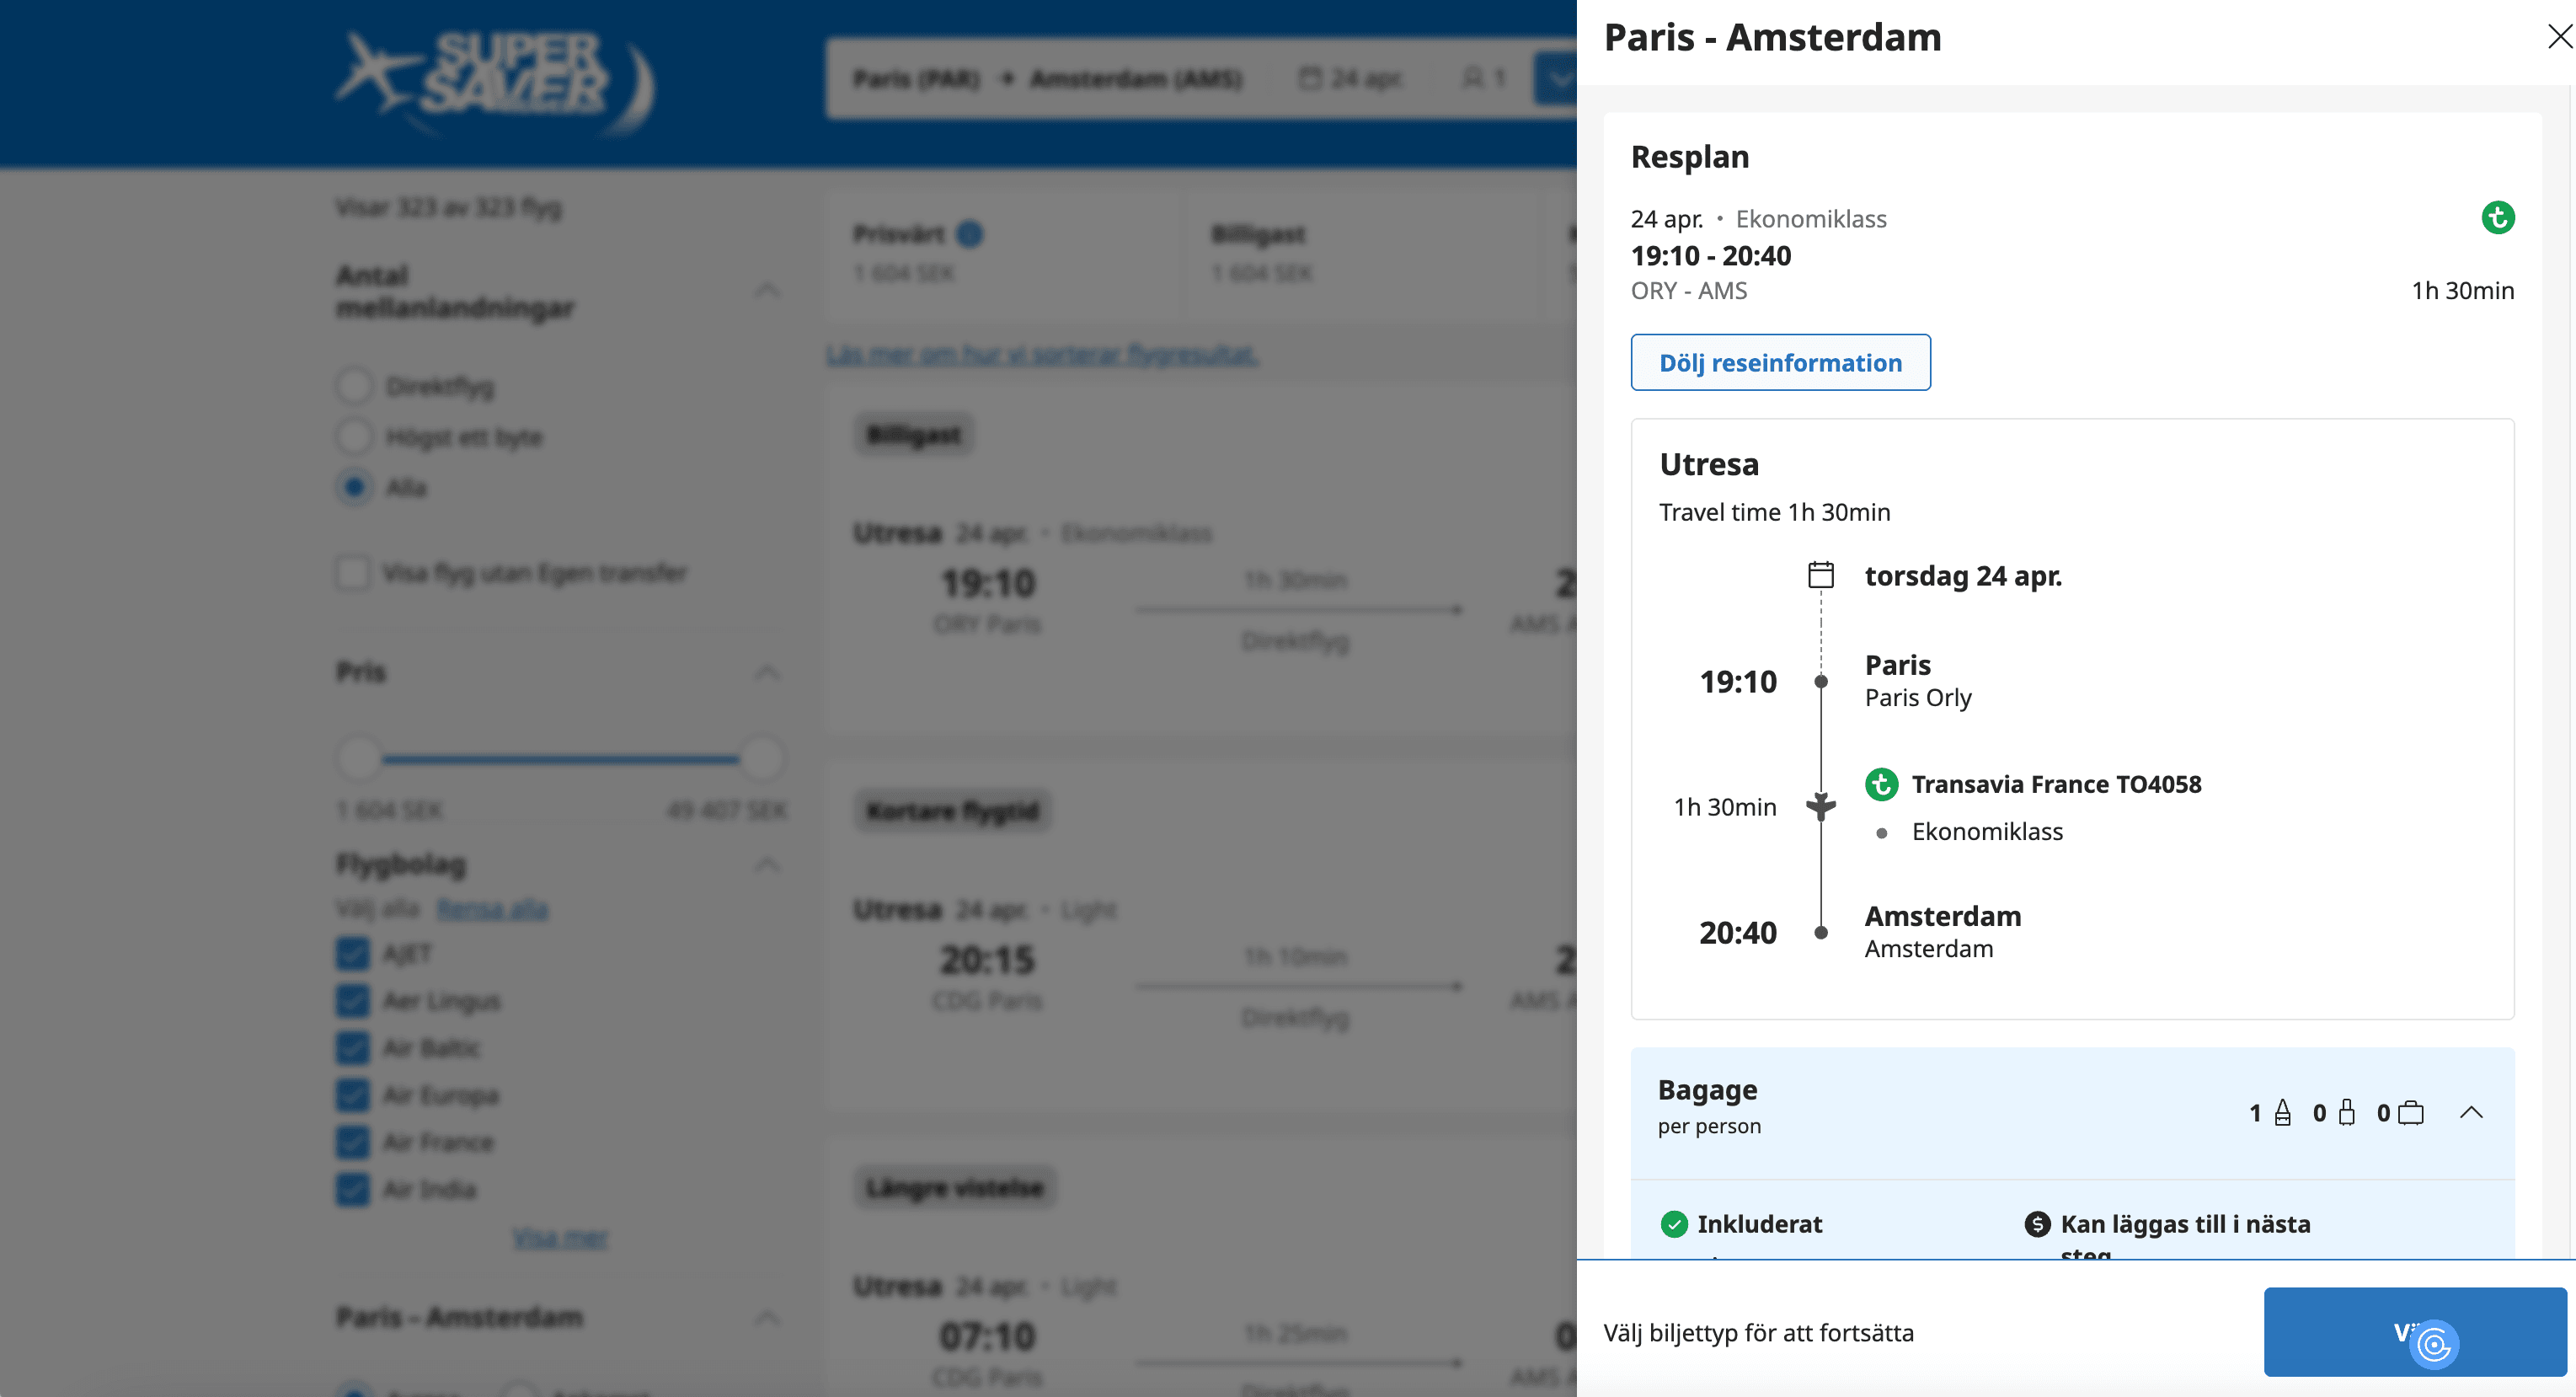Click the personal item bag icon
The image size is (2576, 1397).
tap(2283, 1113)
